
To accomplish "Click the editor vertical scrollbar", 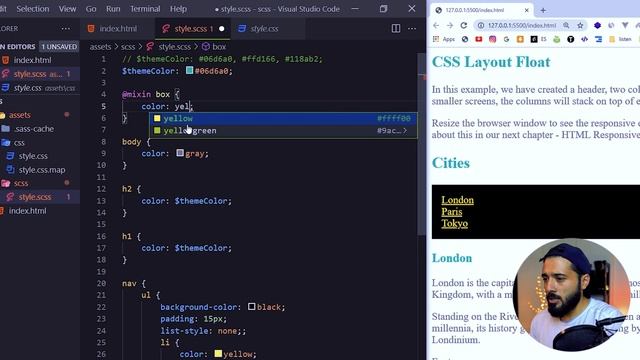I will [422, 143].
